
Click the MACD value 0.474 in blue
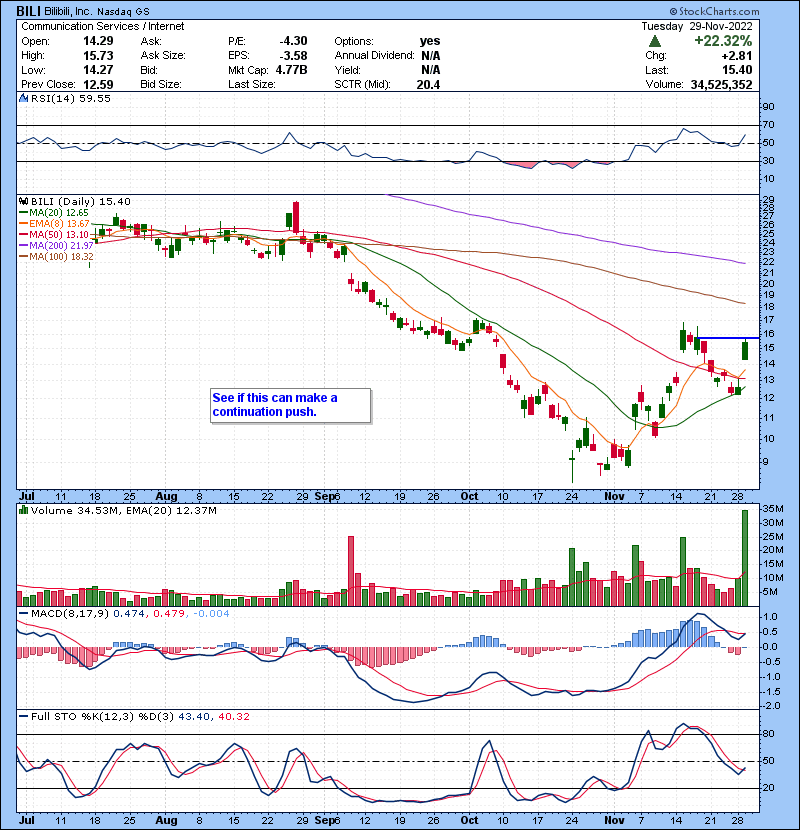pos(129,614)
